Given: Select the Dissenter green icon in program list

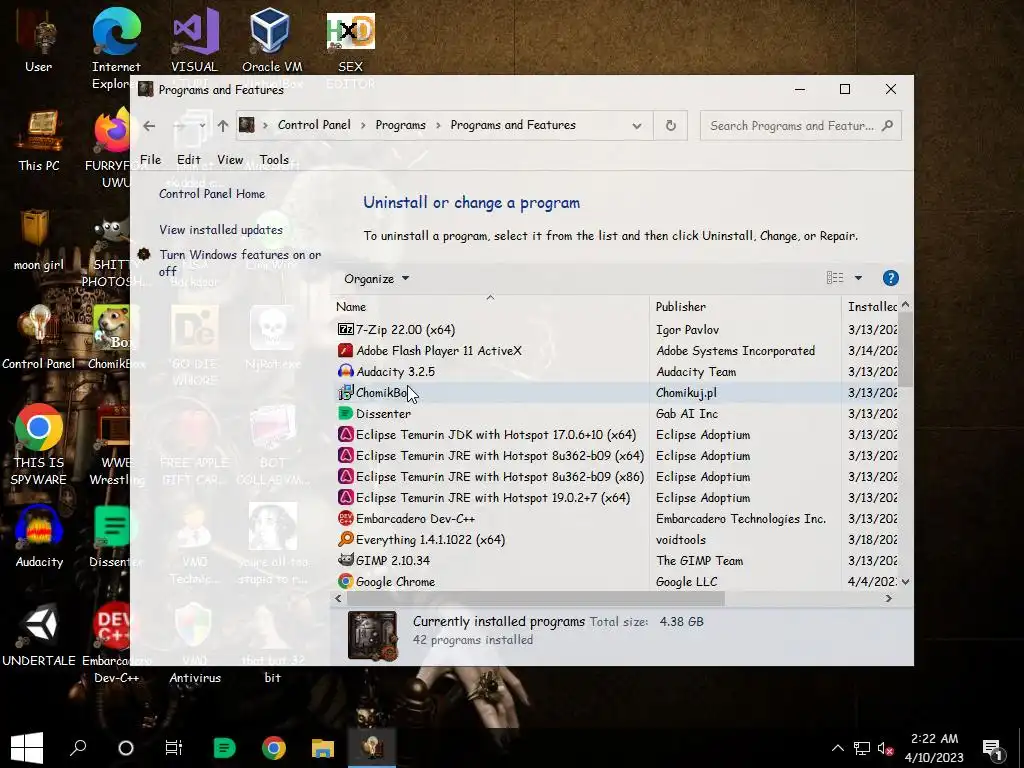Looking at the screenshot, I should pyautogui.click(x=345, y=413).
